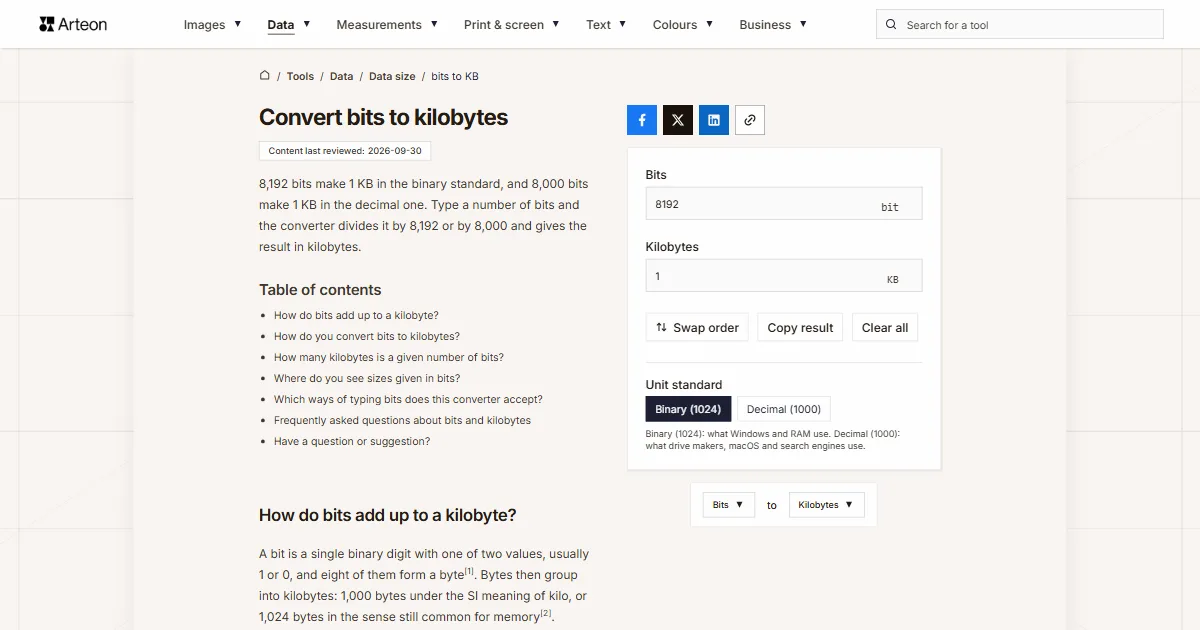
Task: Click the Search for a tool field
Action: pyautogui.click(x=1020, y=25)
